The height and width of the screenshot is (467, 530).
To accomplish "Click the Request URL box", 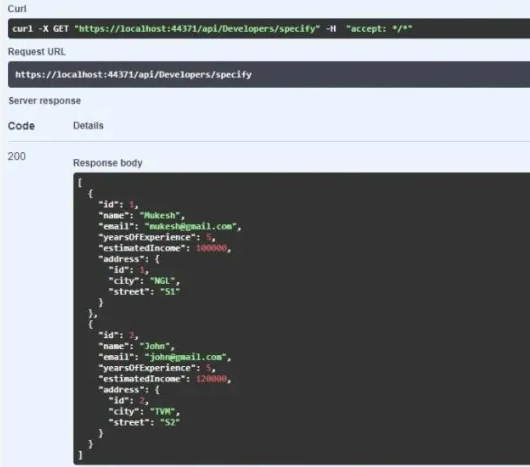I will (x=269, y=74).
